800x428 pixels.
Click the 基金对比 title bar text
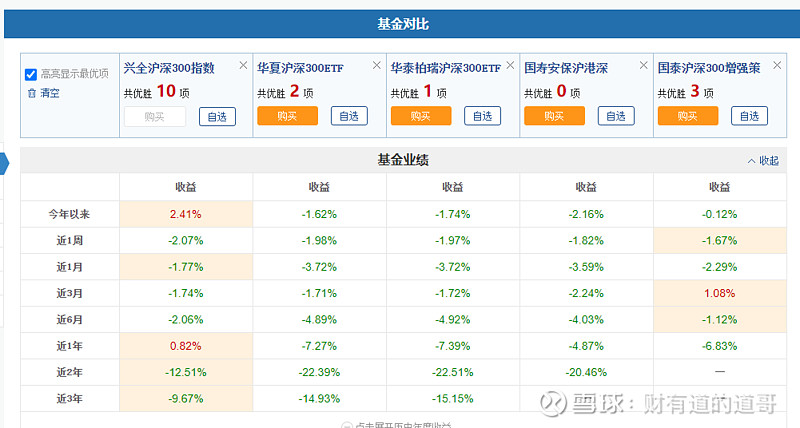tap(403, 24)
